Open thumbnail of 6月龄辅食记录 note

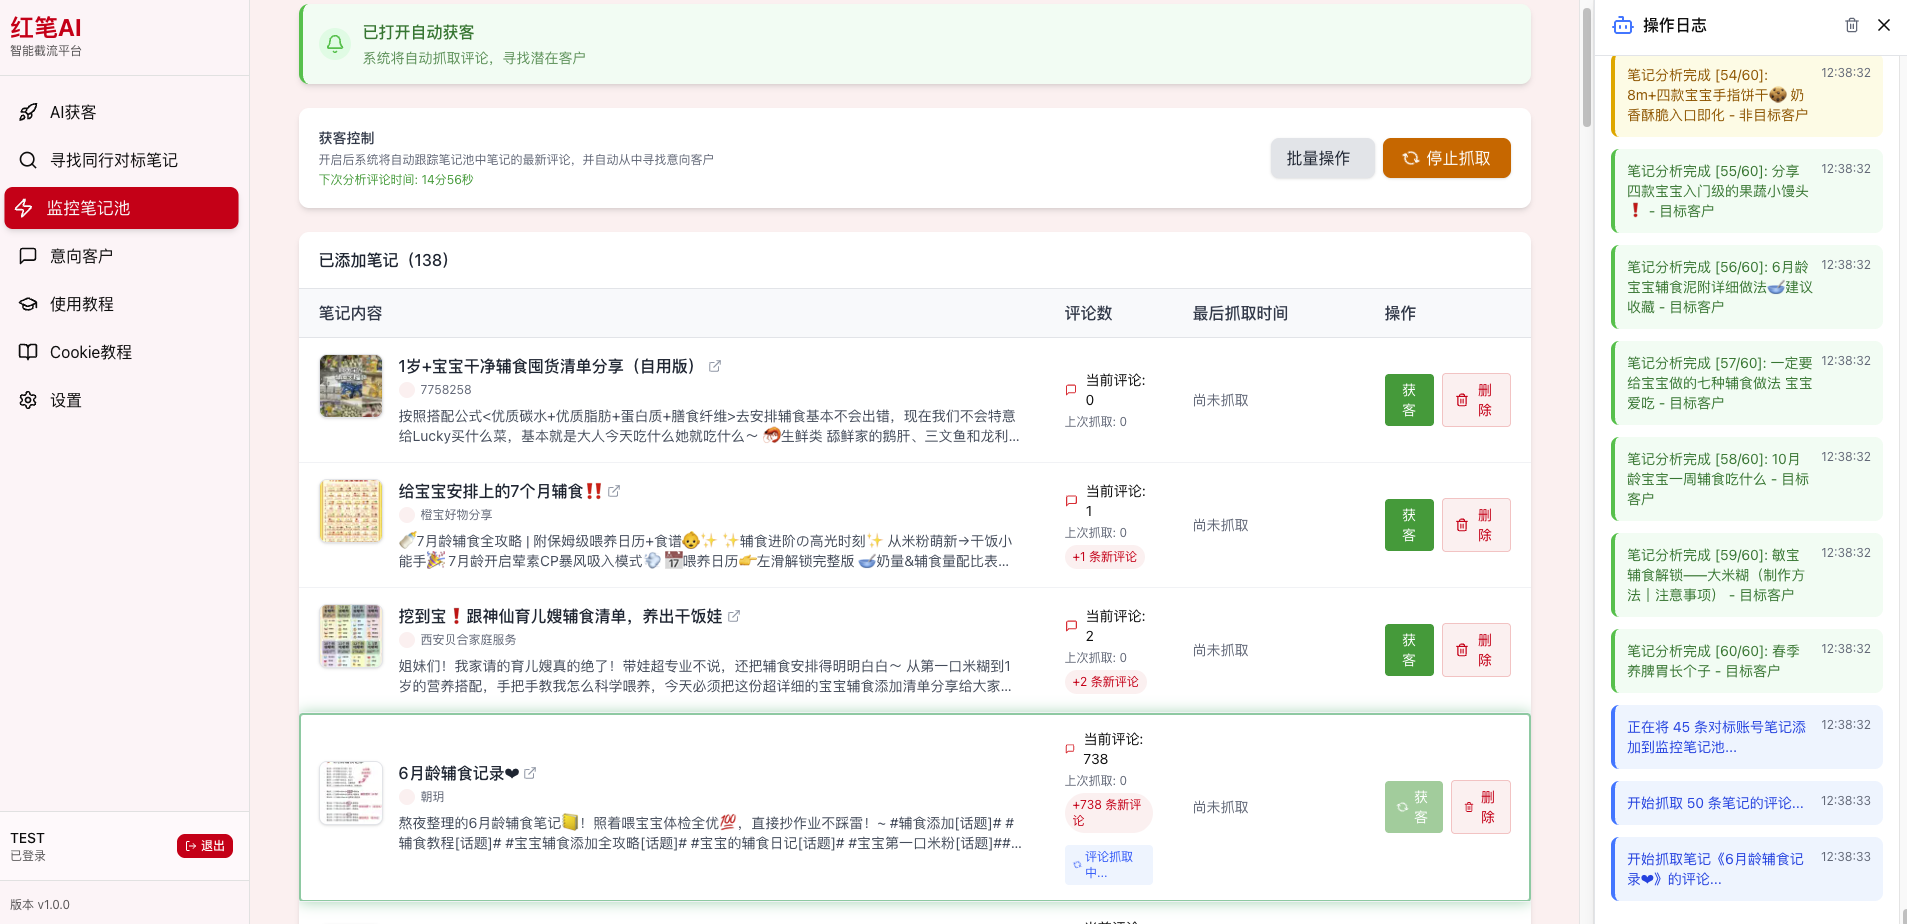351,793
